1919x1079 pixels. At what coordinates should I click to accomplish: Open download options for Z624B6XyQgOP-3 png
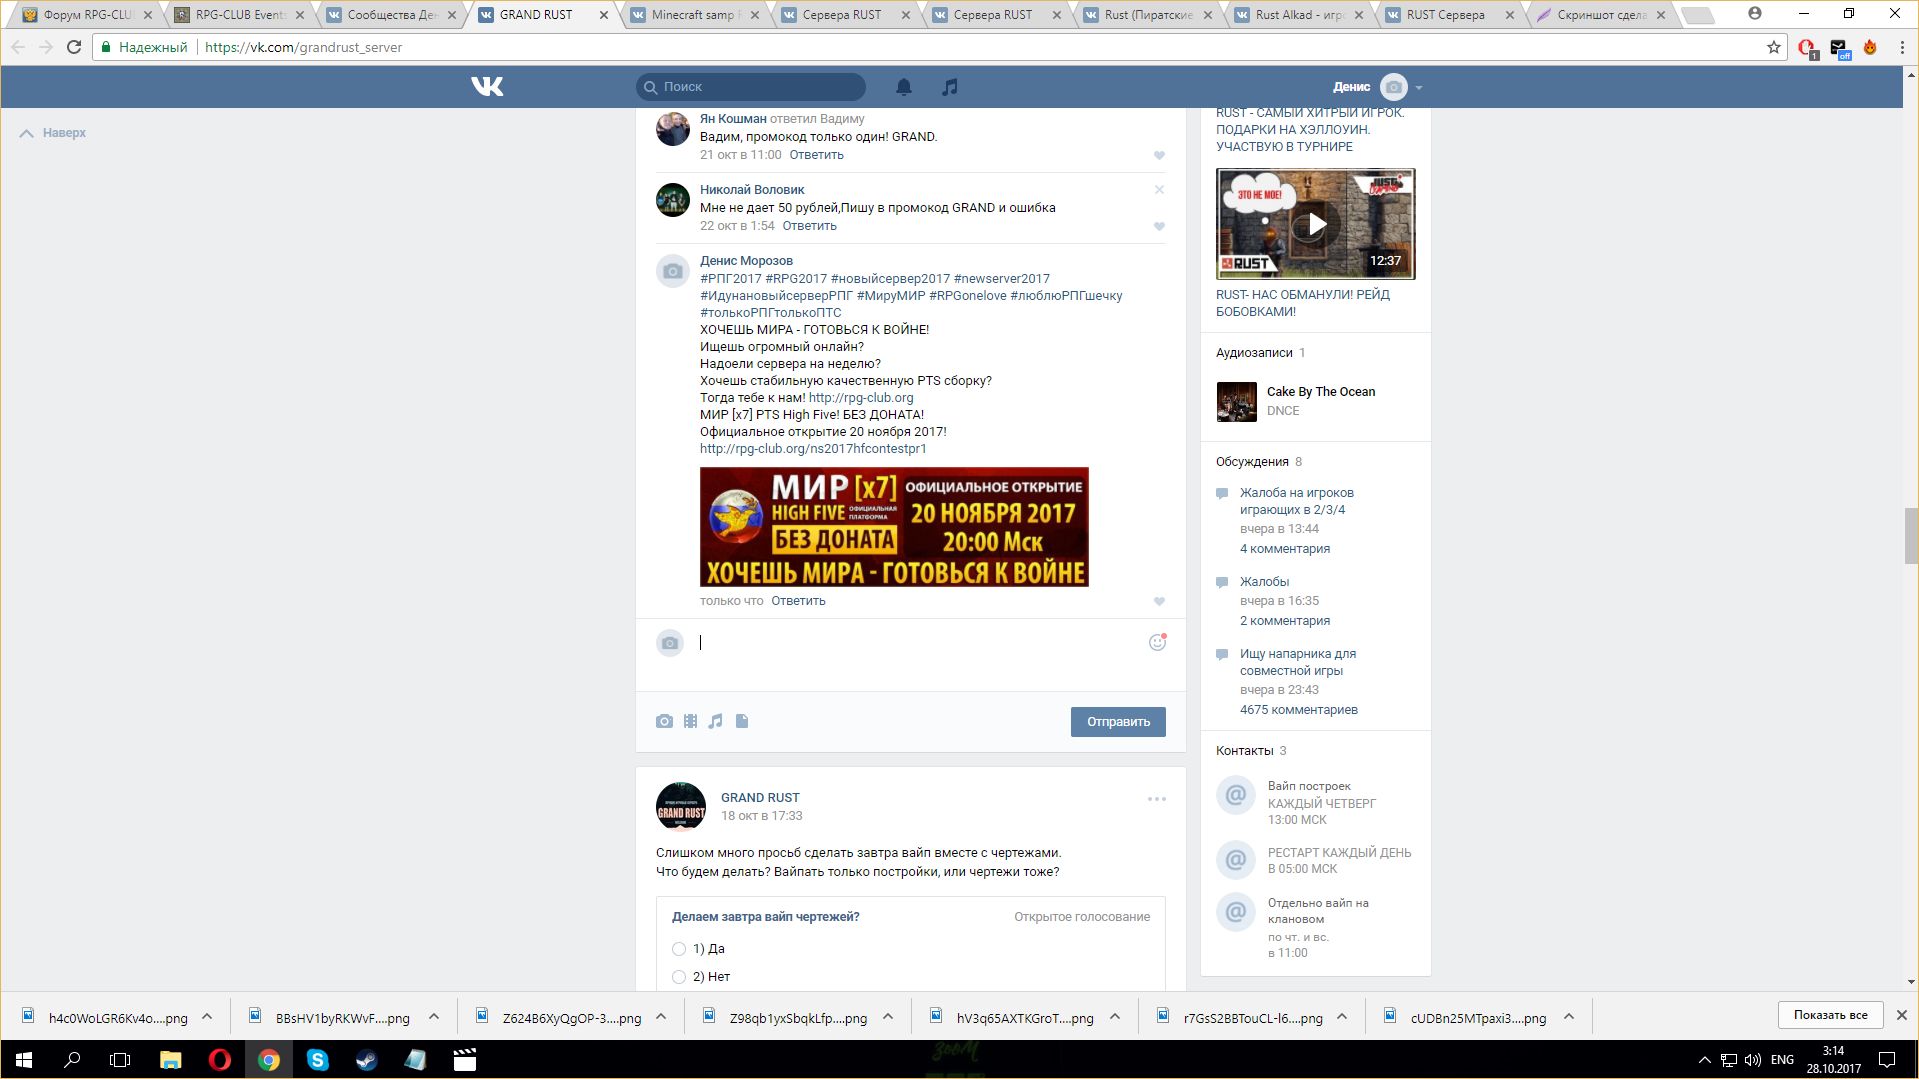(661, 1017)
